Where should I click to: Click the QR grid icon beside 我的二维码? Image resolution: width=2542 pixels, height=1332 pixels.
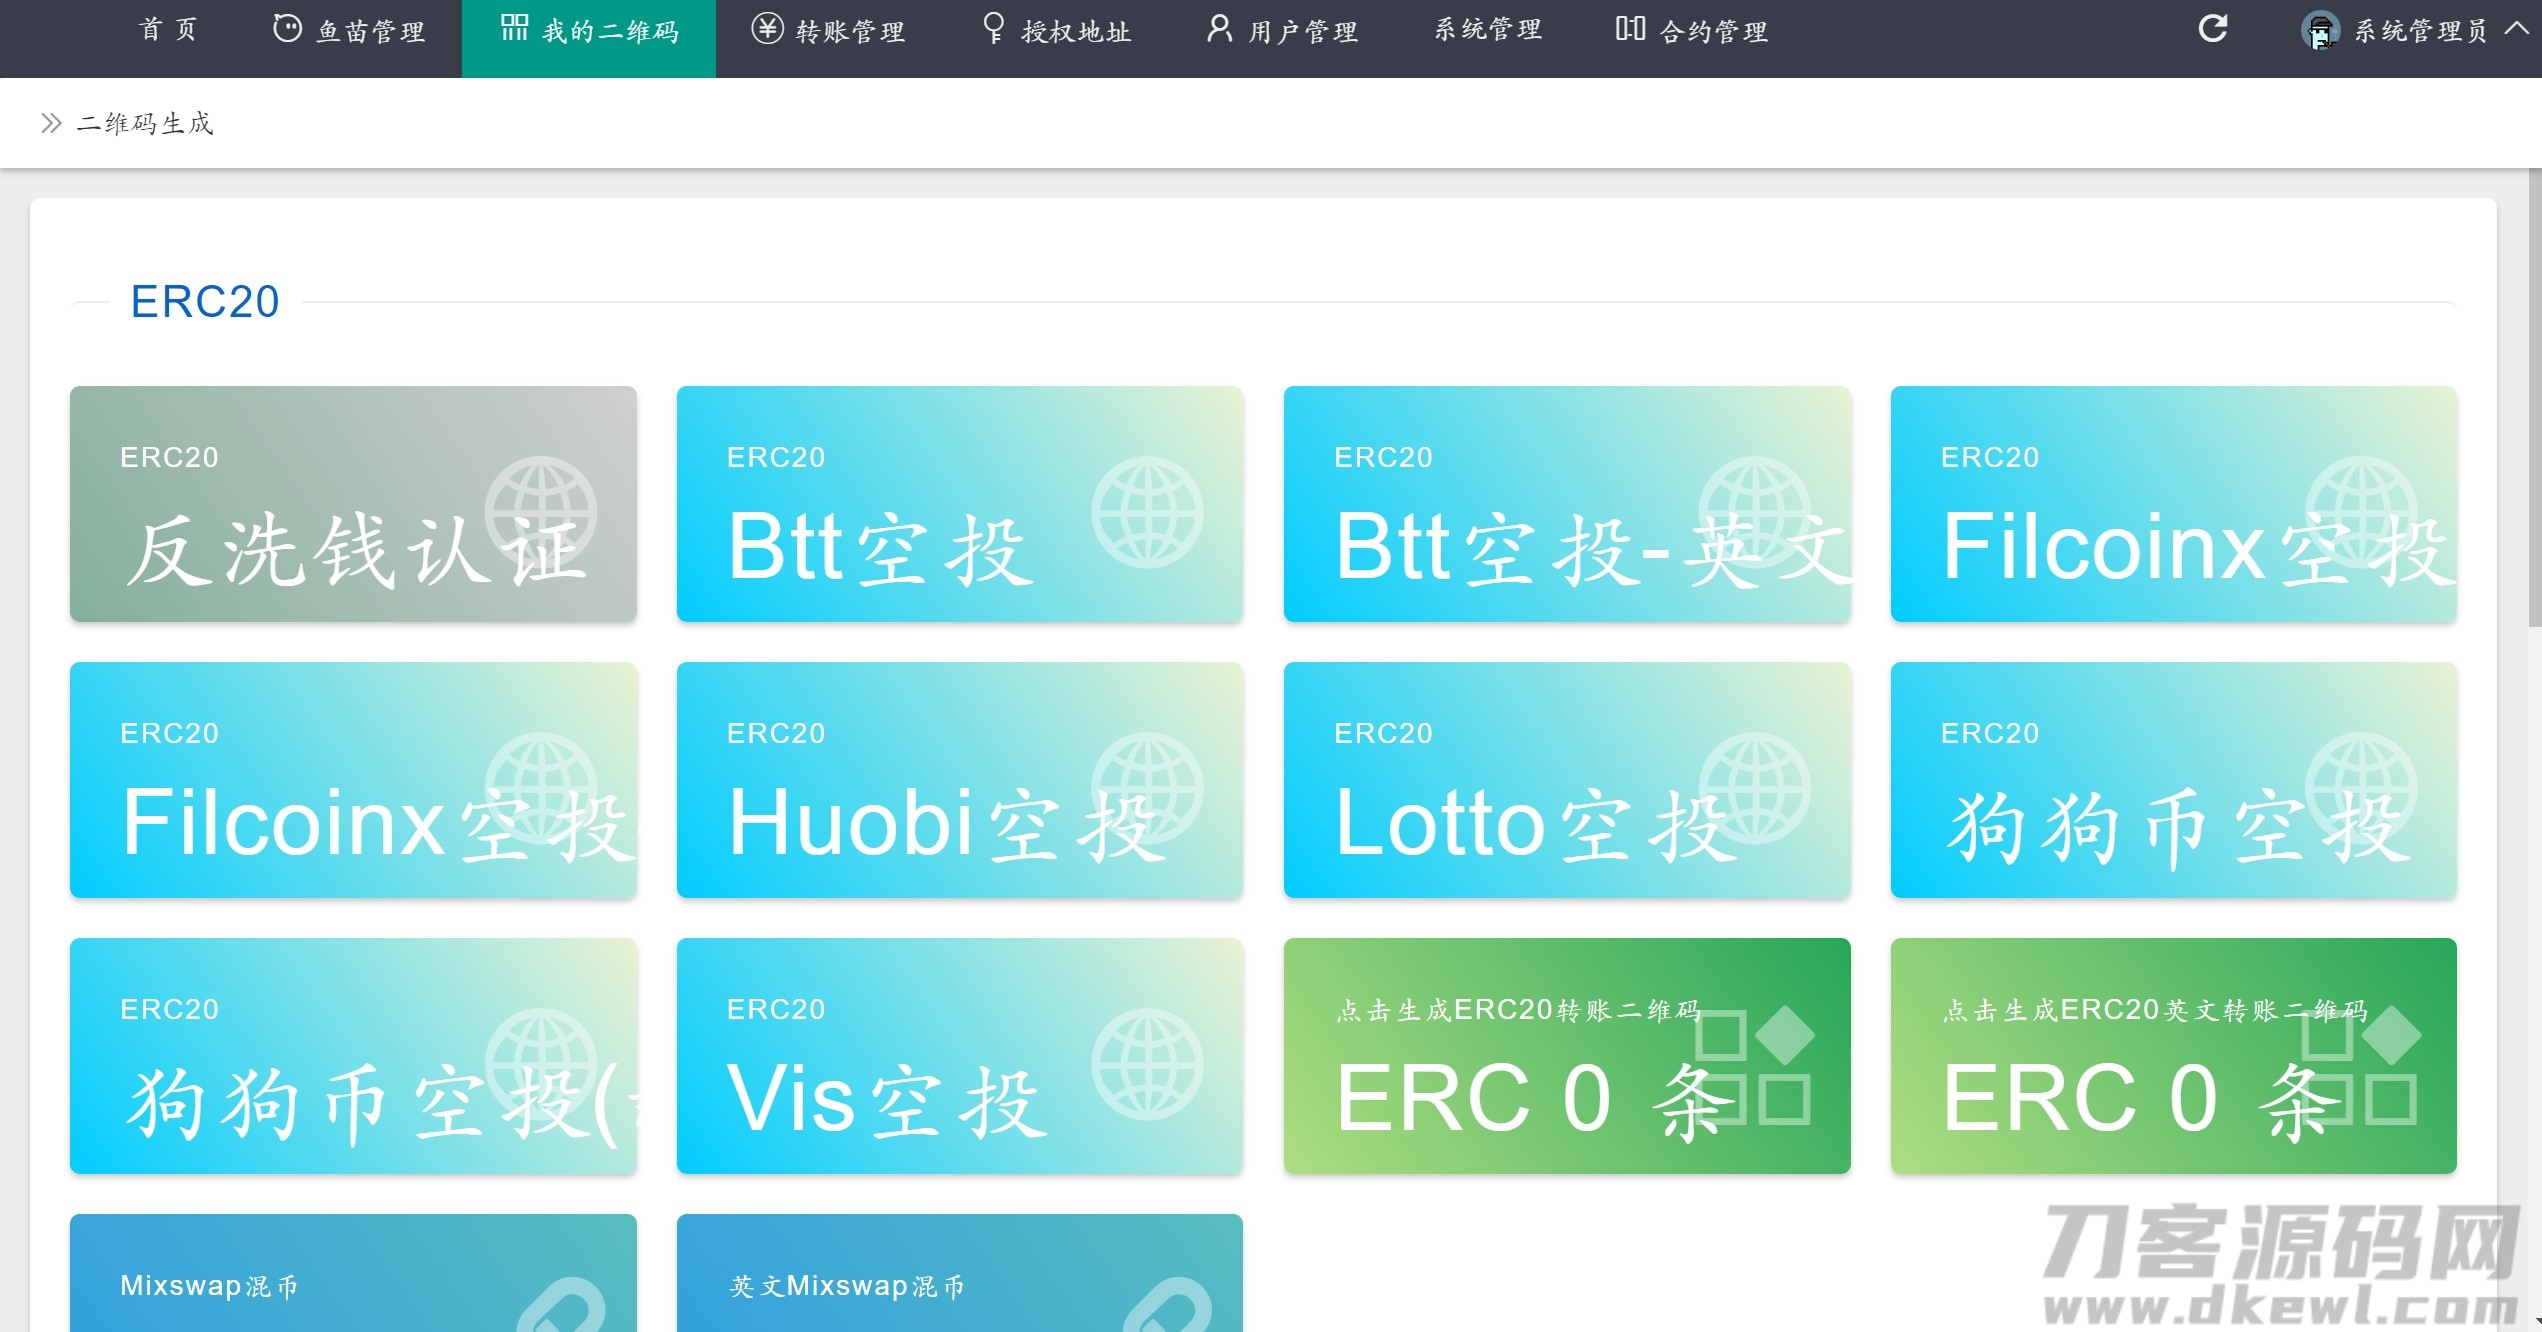coord(514,27)
